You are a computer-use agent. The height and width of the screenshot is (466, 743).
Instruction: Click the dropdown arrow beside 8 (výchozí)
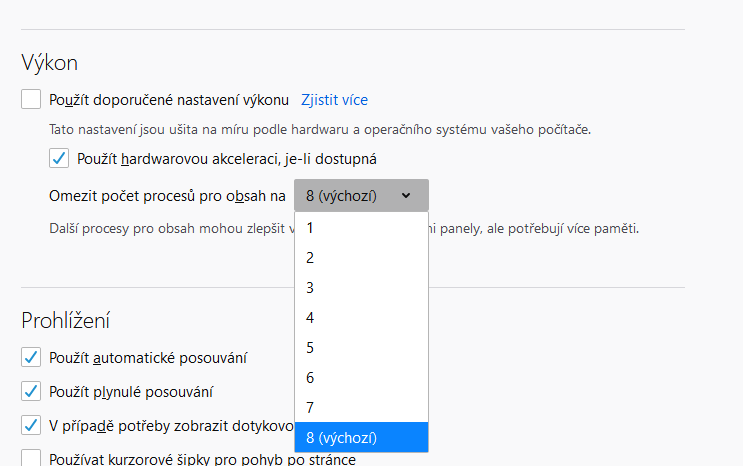[406, 196]
